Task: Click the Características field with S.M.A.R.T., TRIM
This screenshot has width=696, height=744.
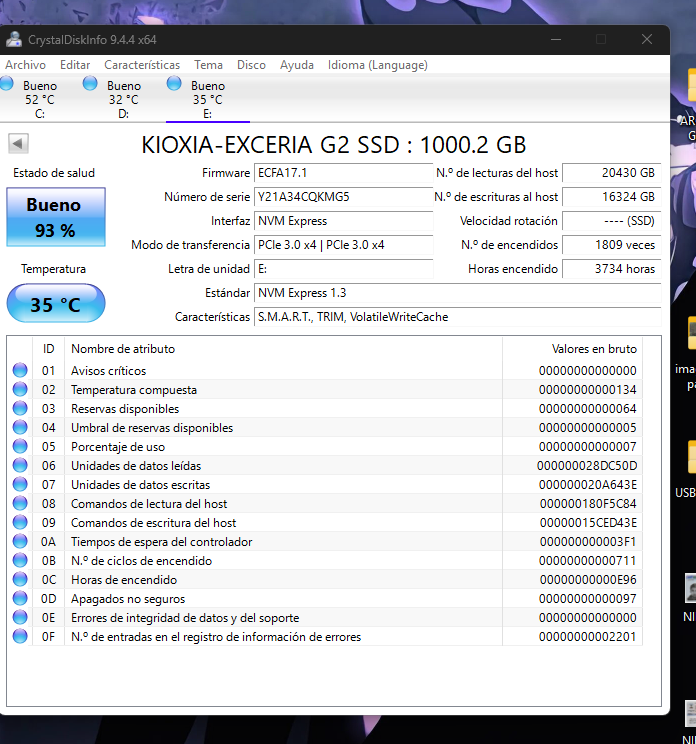Action: (x=458, y=317)
